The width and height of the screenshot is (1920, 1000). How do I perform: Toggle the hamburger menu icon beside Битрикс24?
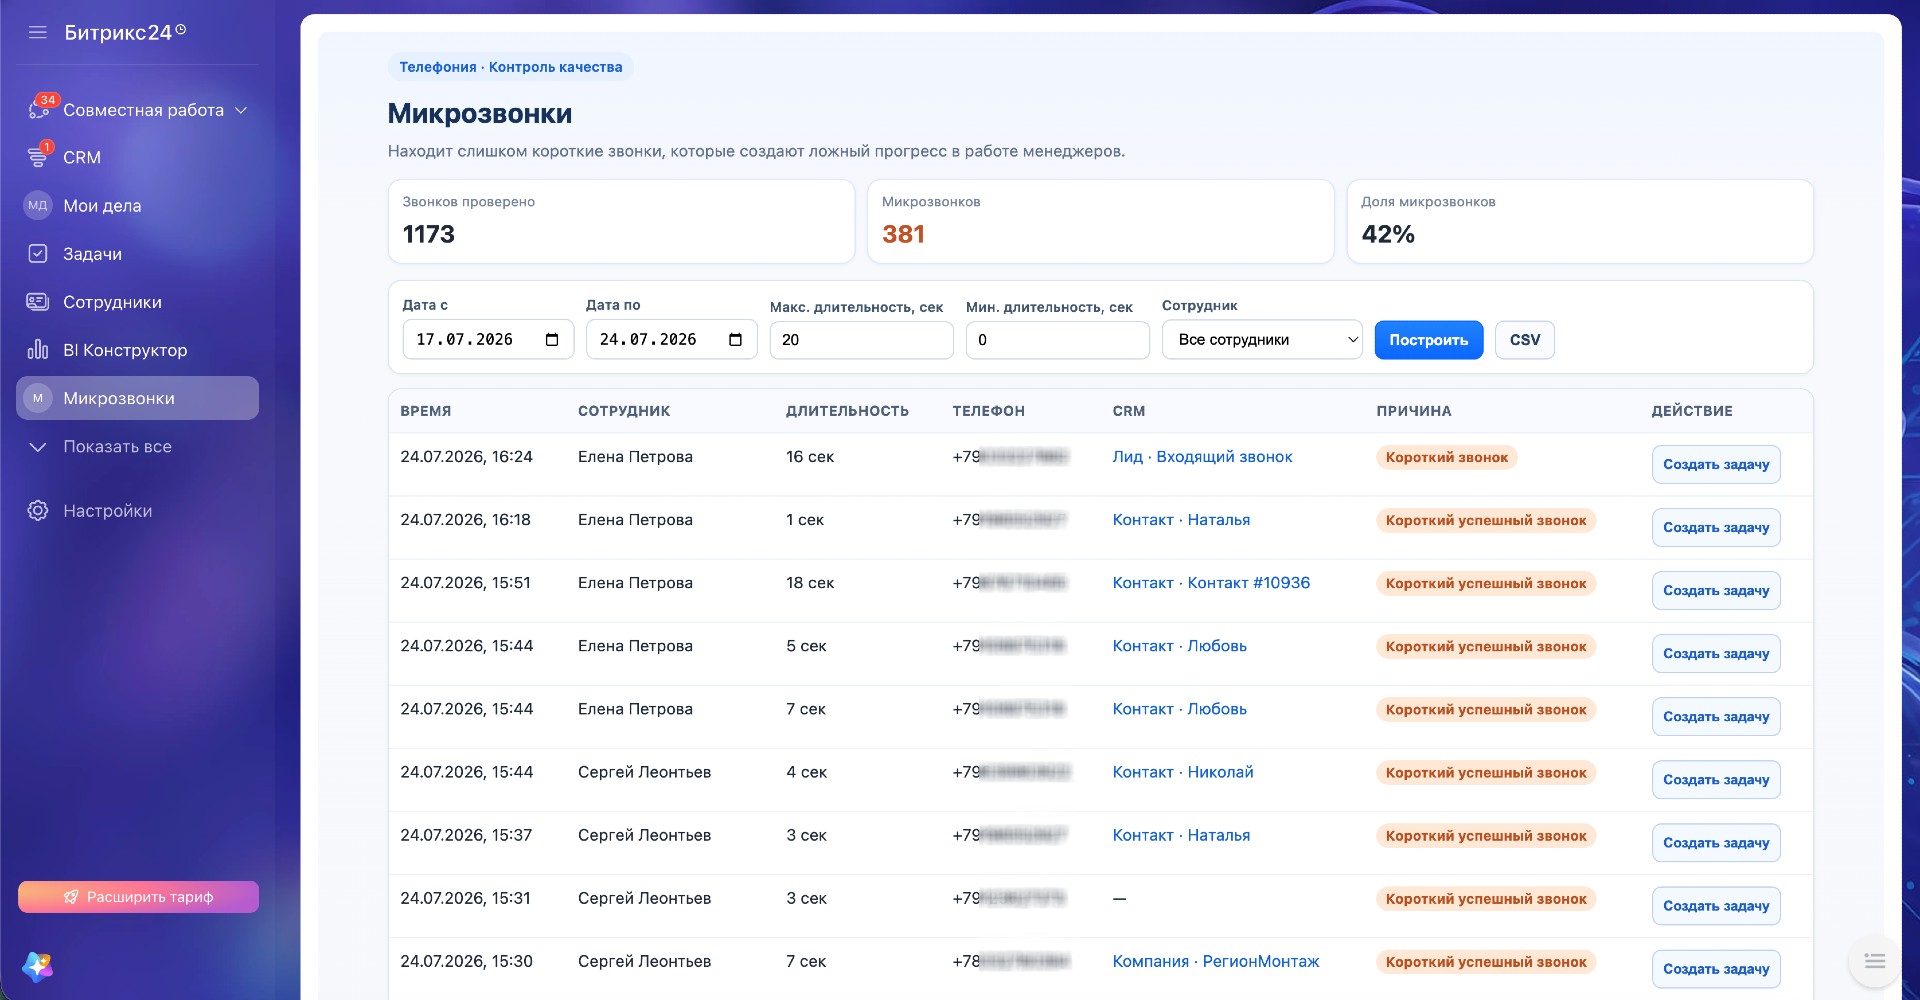click(x=38, y=32)
